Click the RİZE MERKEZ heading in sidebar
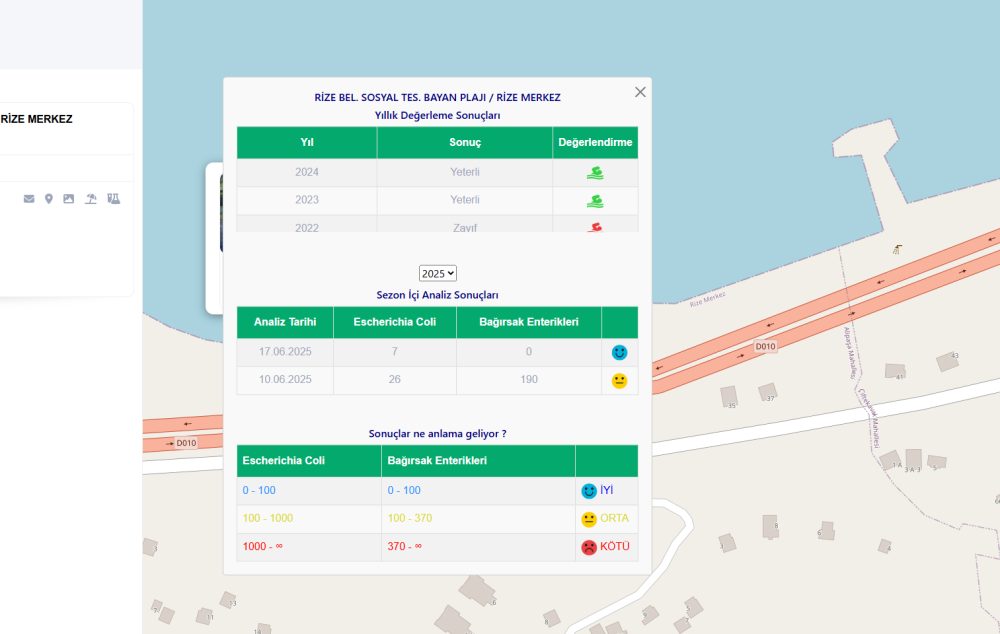Image resolution: width=1000 pixels, height=634 pixels. coord(36,119)
